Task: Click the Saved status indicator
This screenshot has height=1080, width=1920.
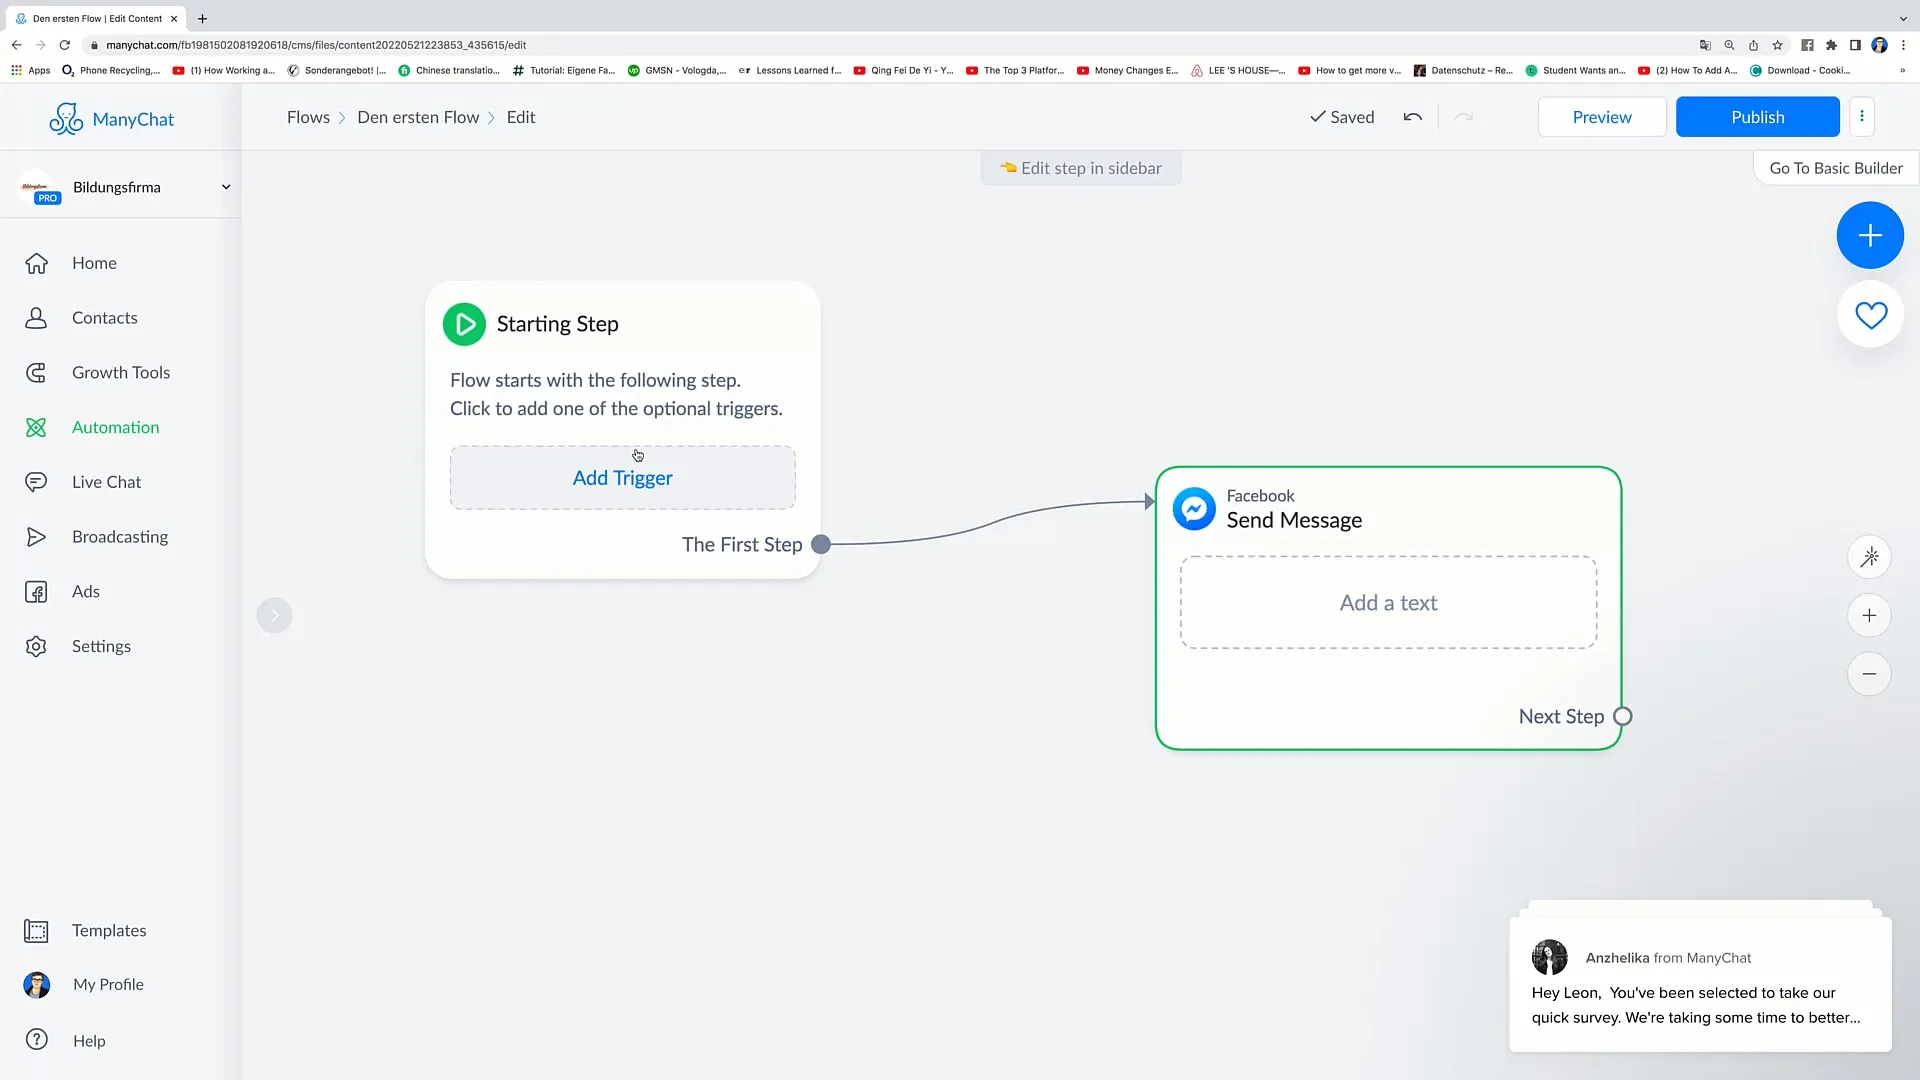Action: [x=1342, y=117]
